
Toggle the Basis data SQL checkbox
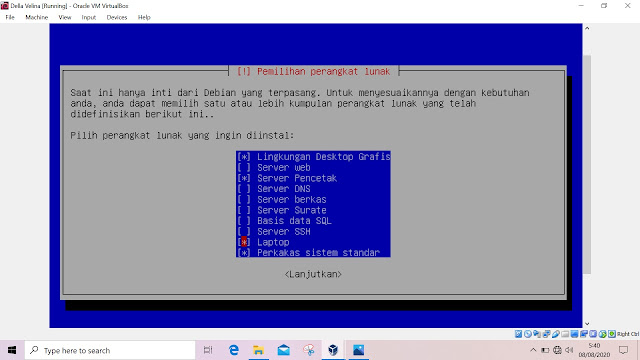(244, 220)
